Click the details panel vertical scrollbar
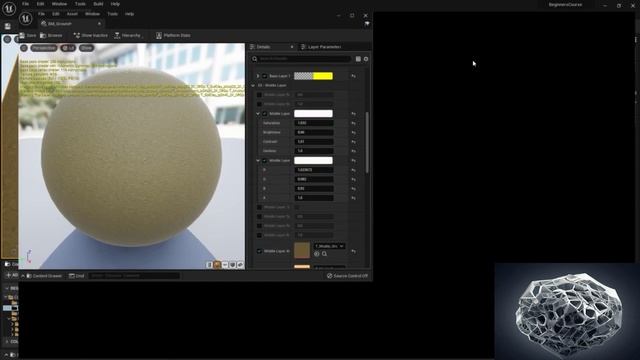640x360 pixels. (367, 142)
